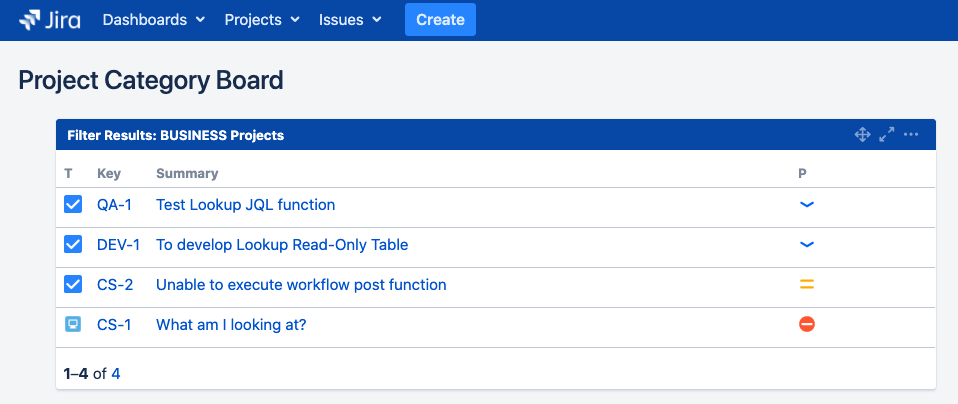Click the total count 4 link
This screenshot has height=404, width=958.
point(116,374)
